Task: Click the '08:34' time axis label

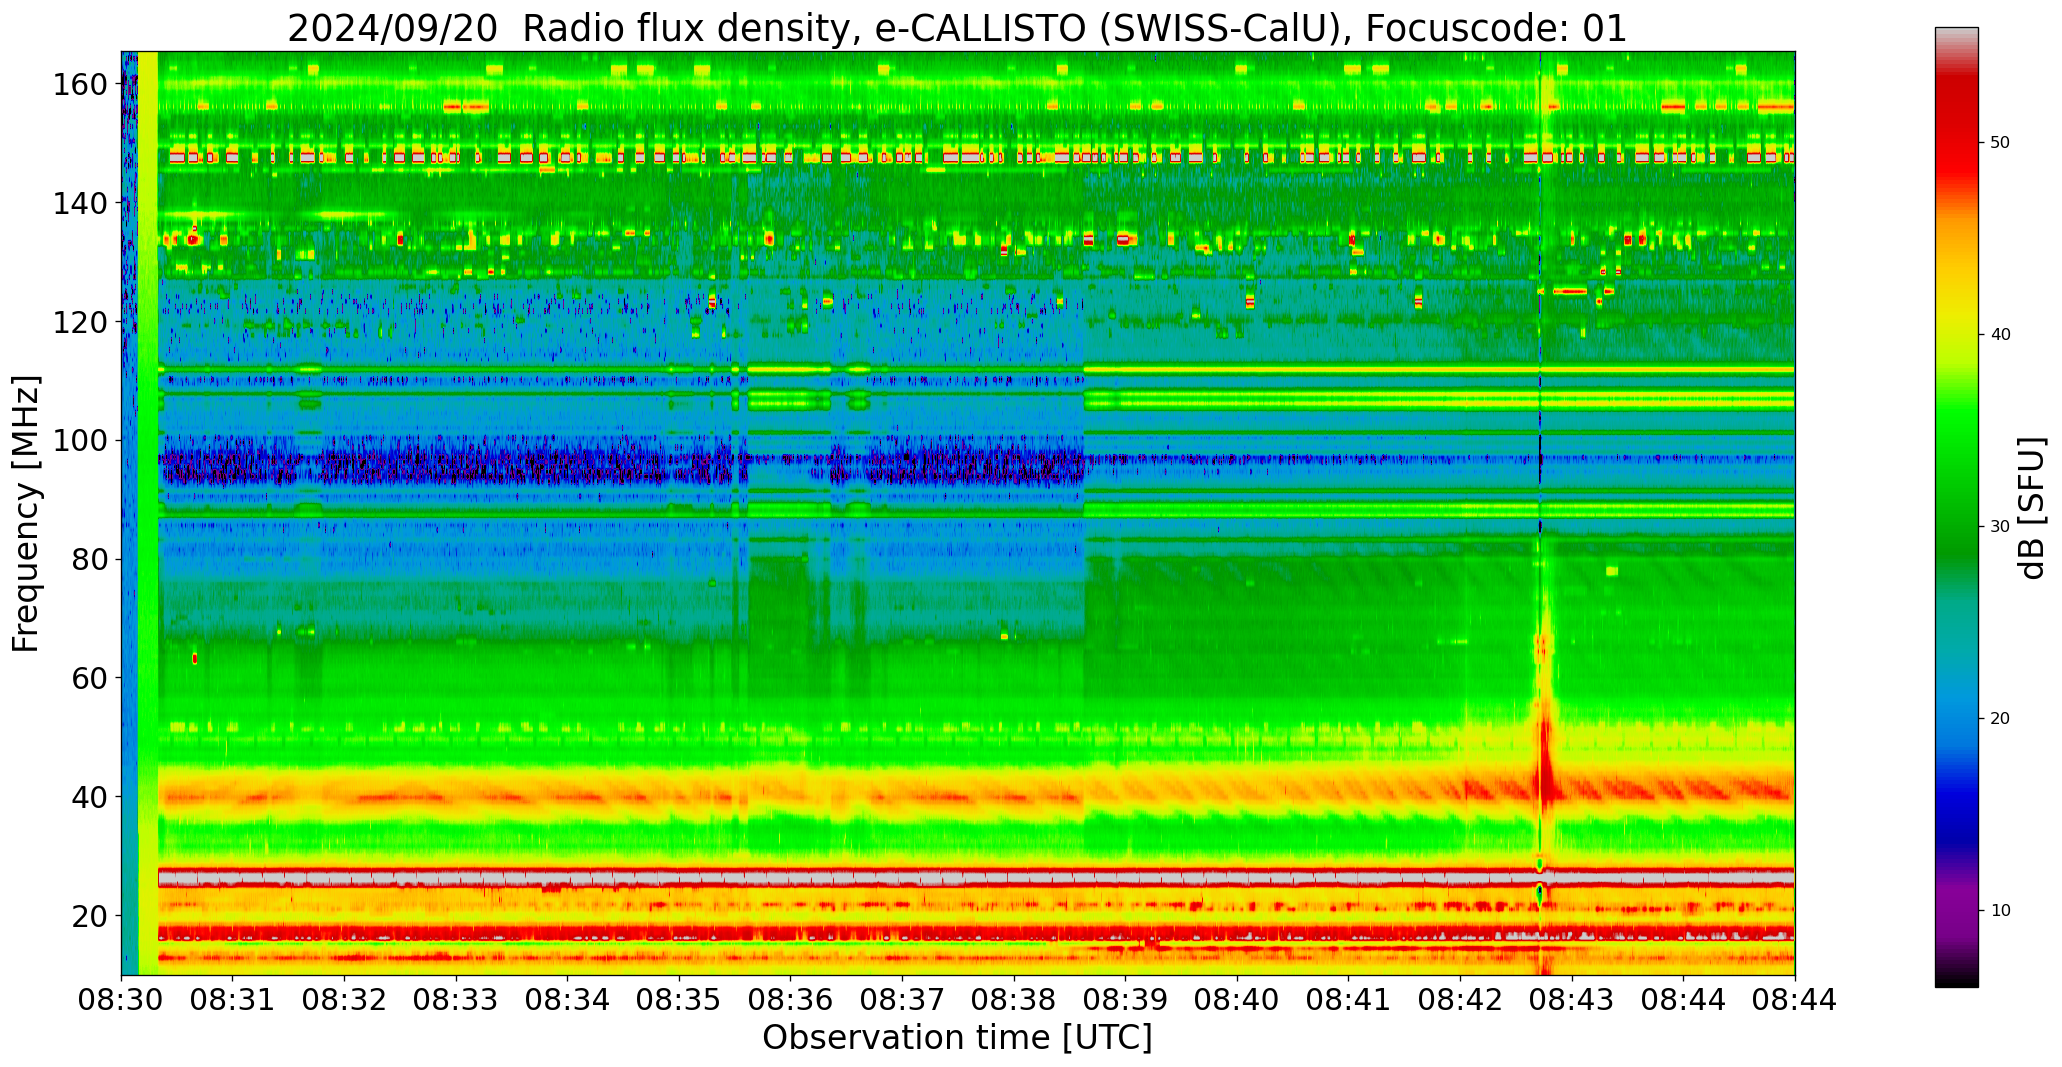Action: coord(568,1000)
